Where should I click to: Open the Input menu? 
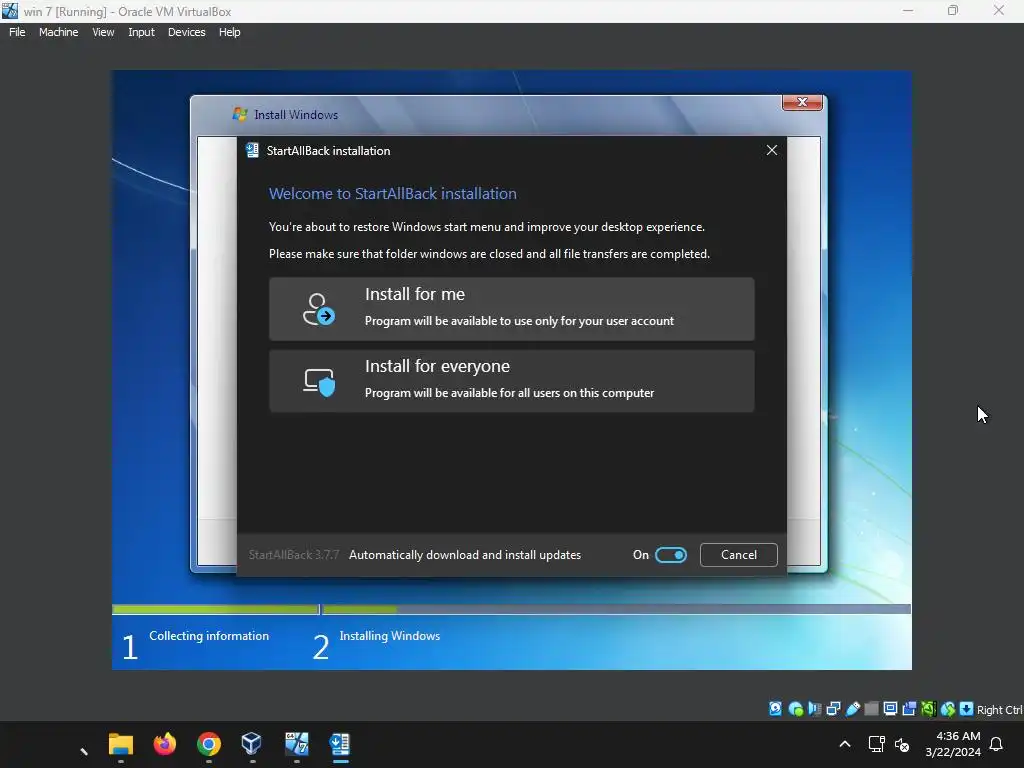click(141, 32)
